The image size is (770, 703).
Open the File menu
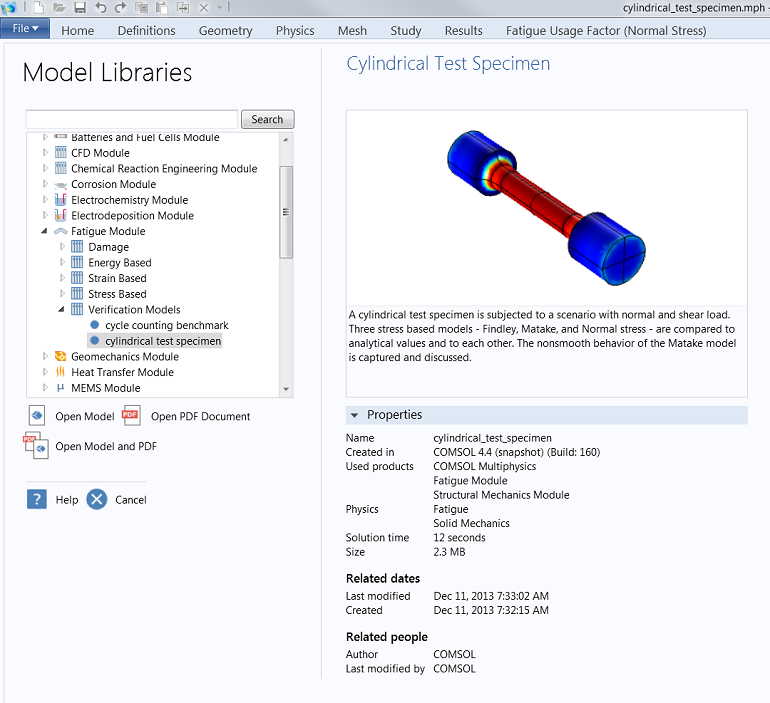coord(25,28)
